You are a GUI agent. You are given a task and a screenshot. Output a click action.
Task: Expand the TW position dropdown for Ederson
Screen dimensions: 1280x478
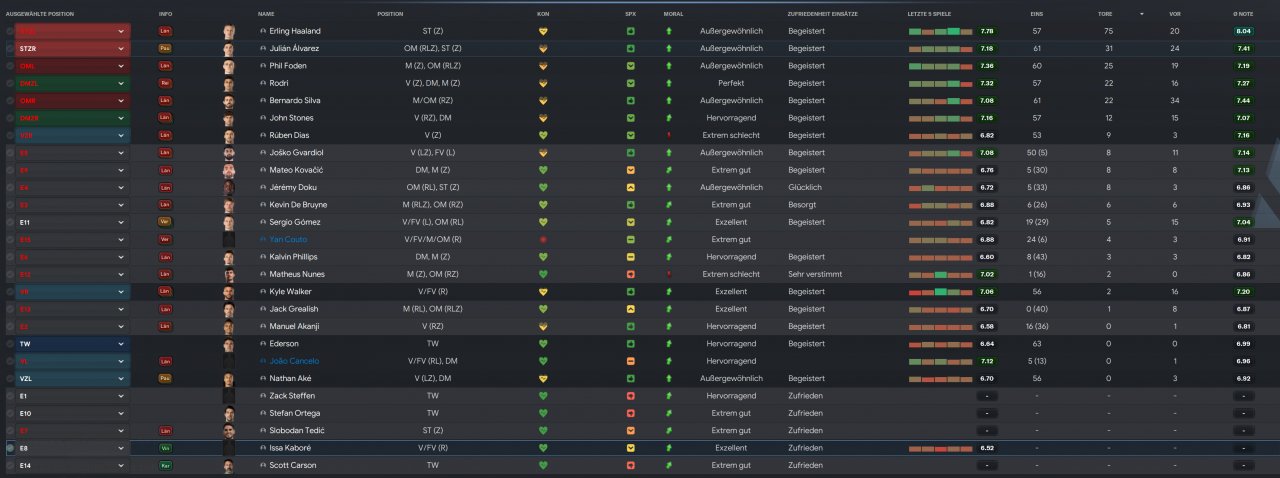(x=122, y=344)
